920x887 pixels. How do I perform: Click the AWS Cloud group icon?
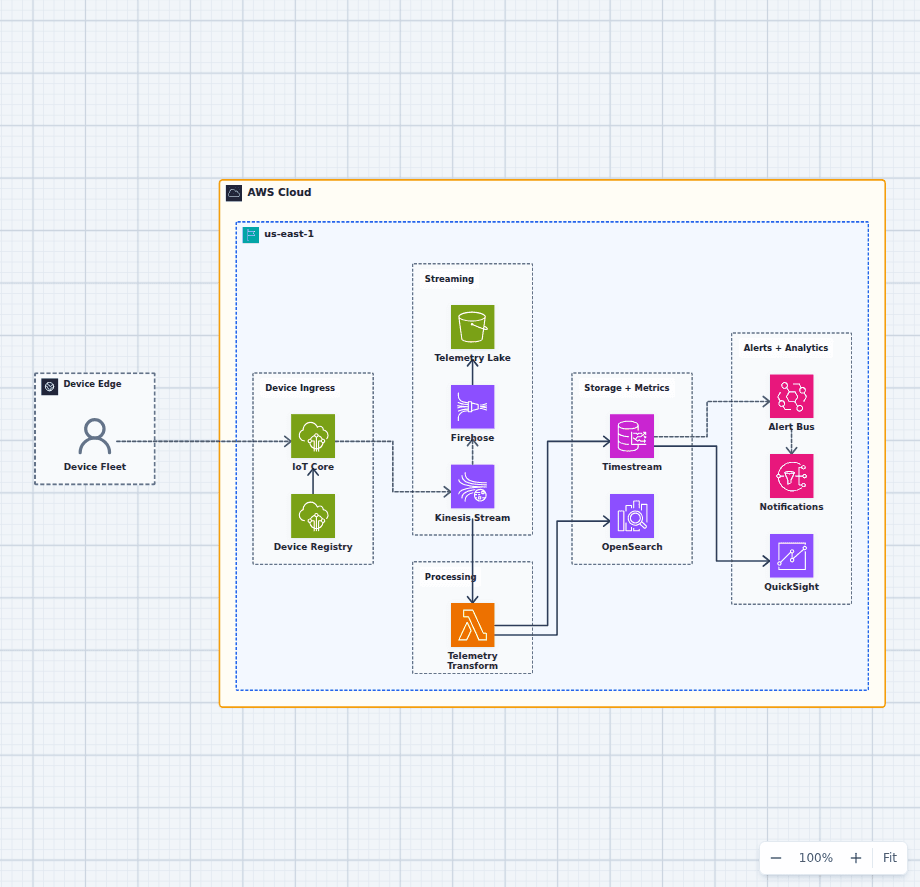point(234,193)
